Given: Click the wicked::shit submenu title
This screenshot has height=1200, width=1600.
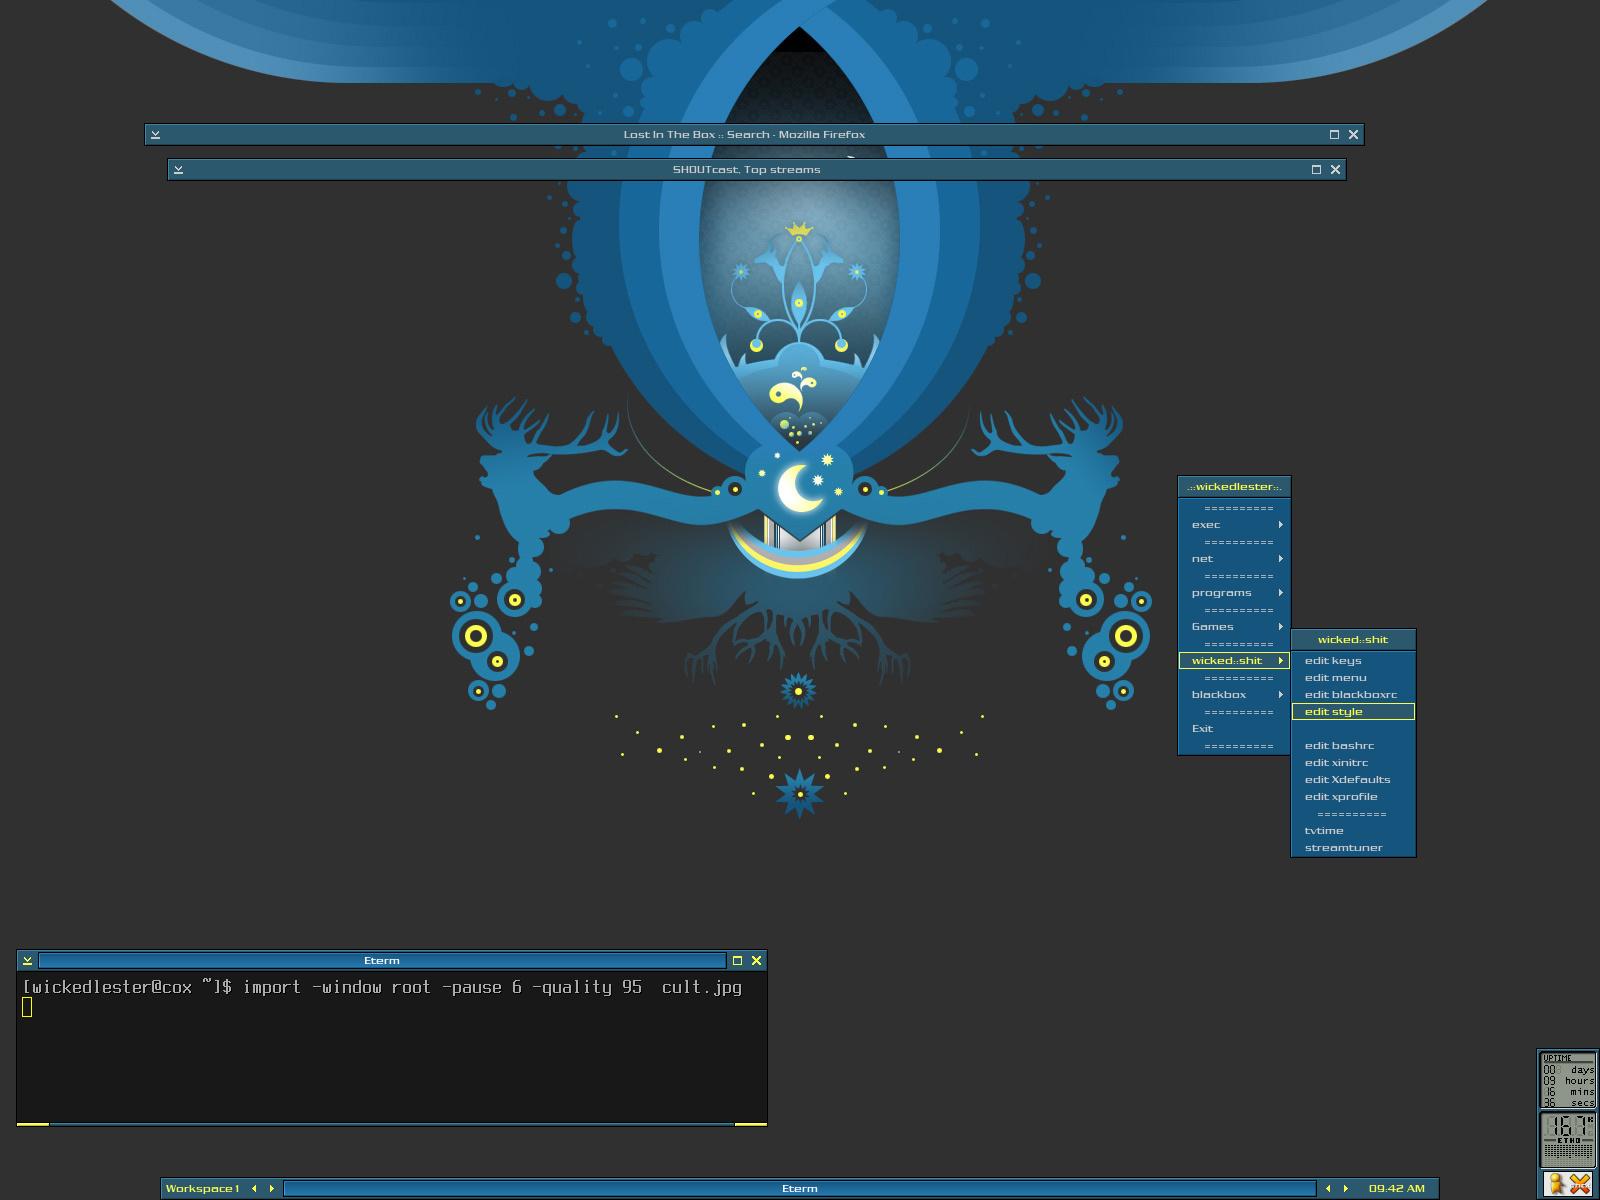Looking at the screenshot, I should 1353,640.
